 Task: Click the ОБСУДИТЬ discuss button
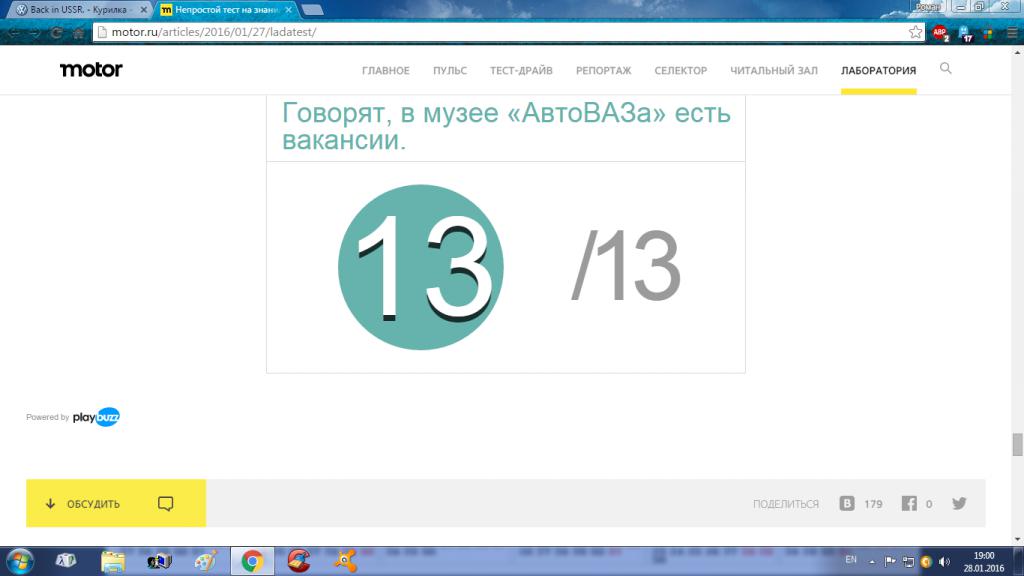tap(116, 504)
